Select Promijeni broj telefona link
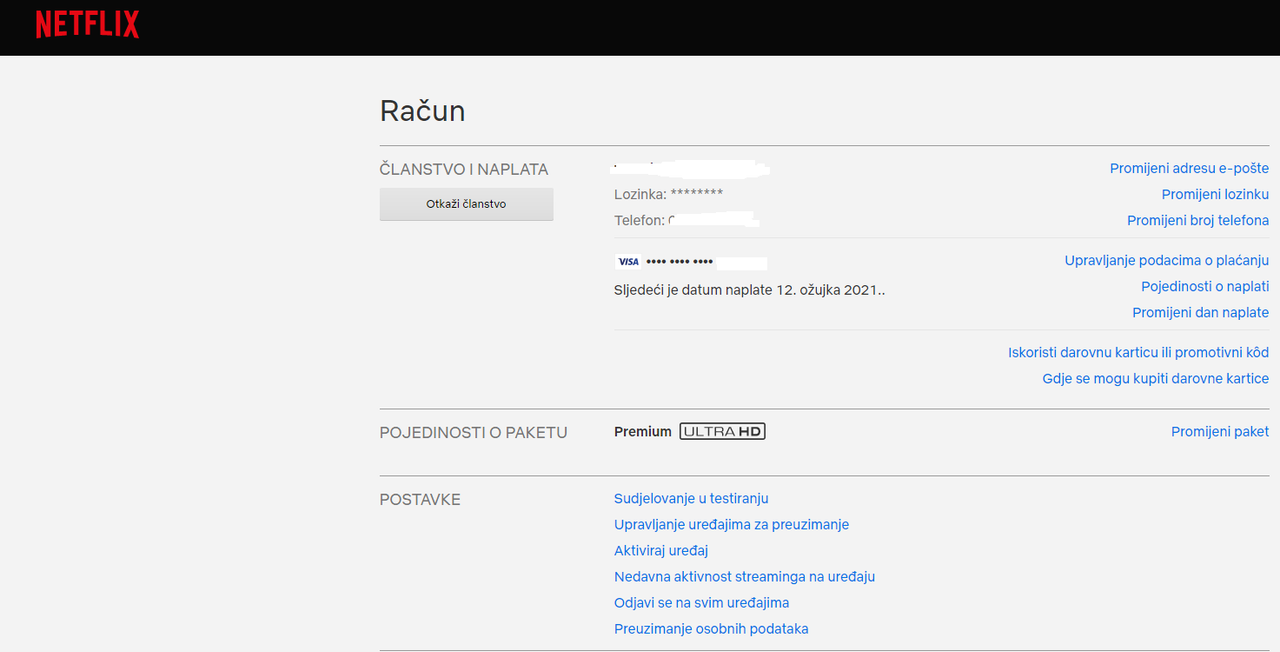The height and width of the screenshot is (652, 1280). 1198,221
